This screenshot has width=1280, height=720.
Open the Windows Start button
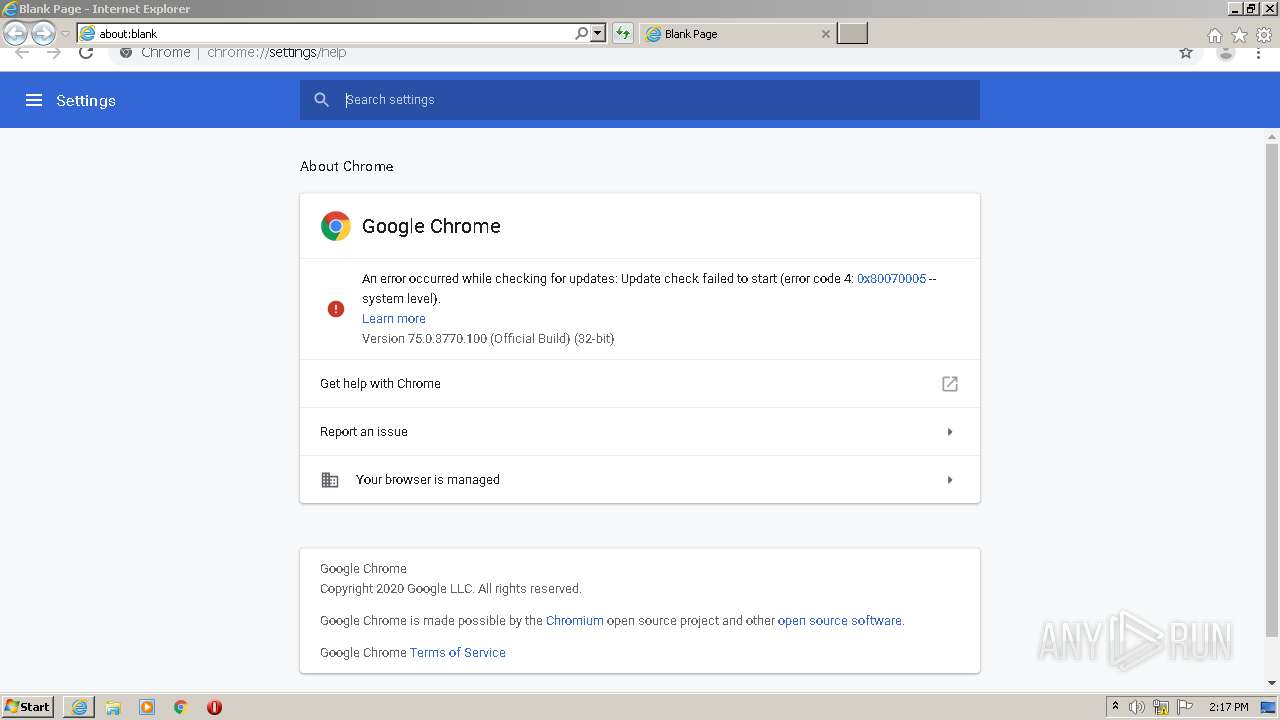point(28,707)
